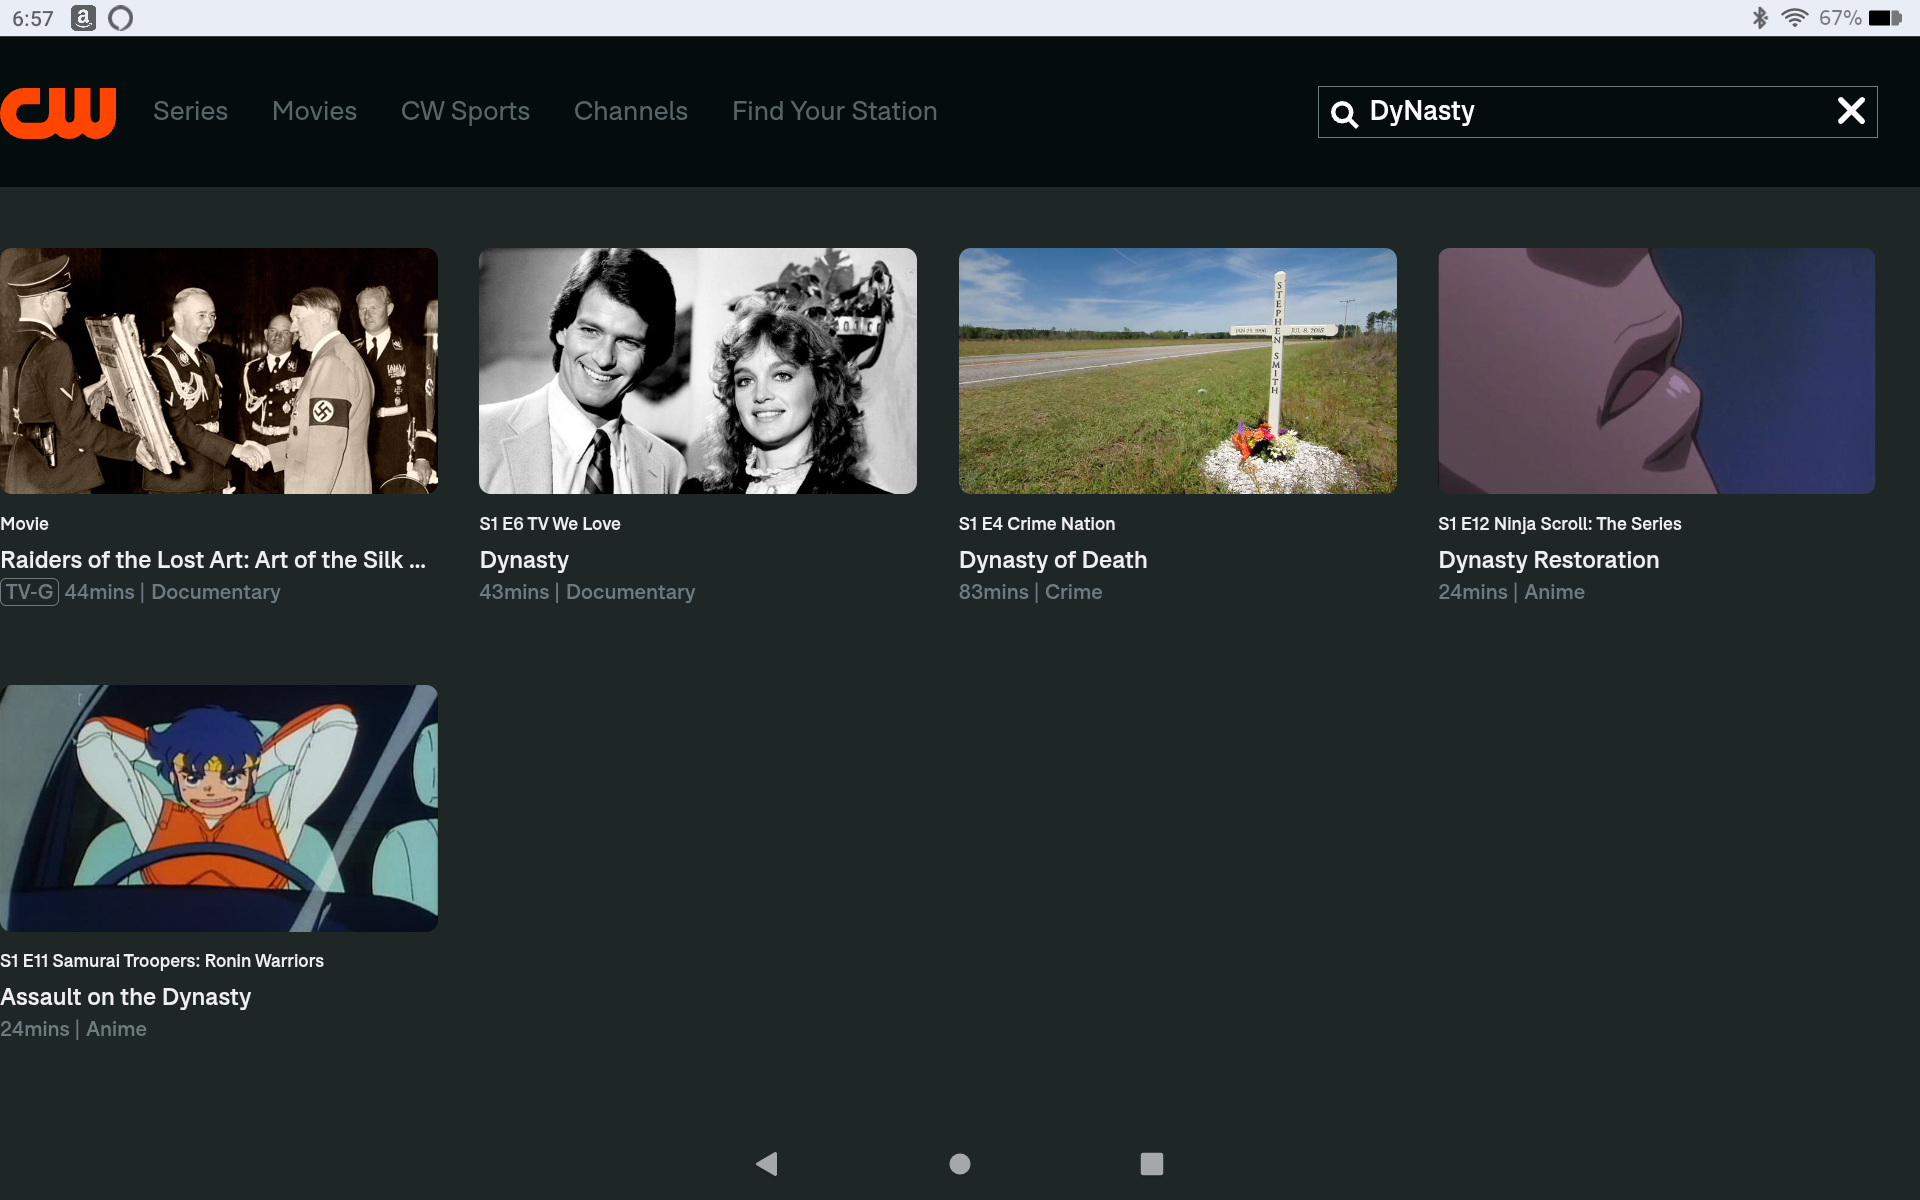Select Assault on the Dynasty title
This screenshot has width=1920, height=1200.
(126, 997)
